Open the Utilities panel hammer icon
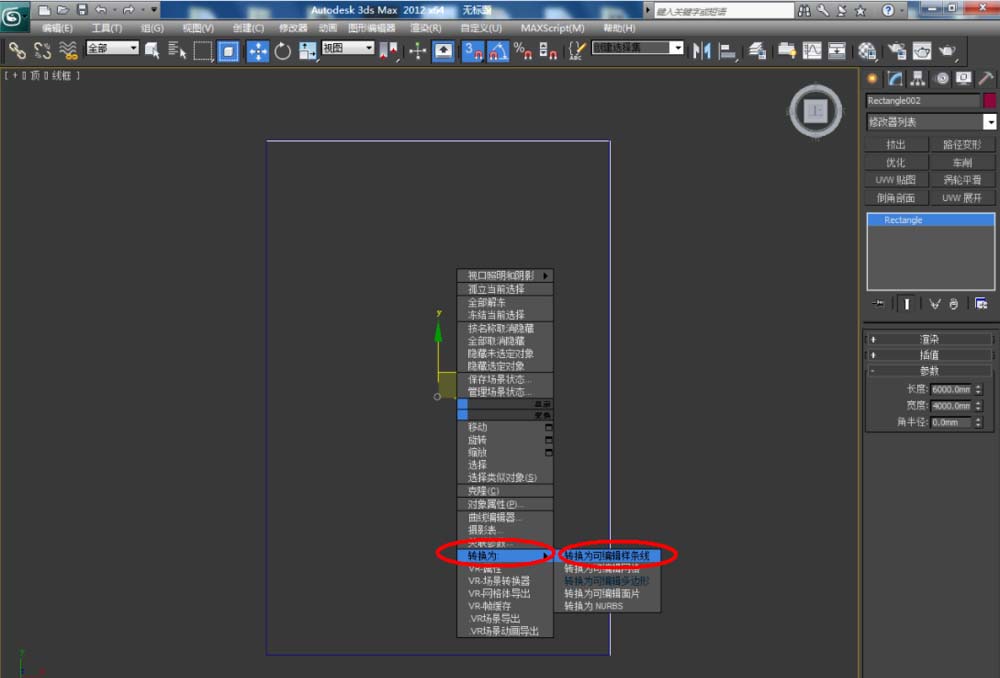Viewport: 1000px width, 678px height. pos(986,78)
